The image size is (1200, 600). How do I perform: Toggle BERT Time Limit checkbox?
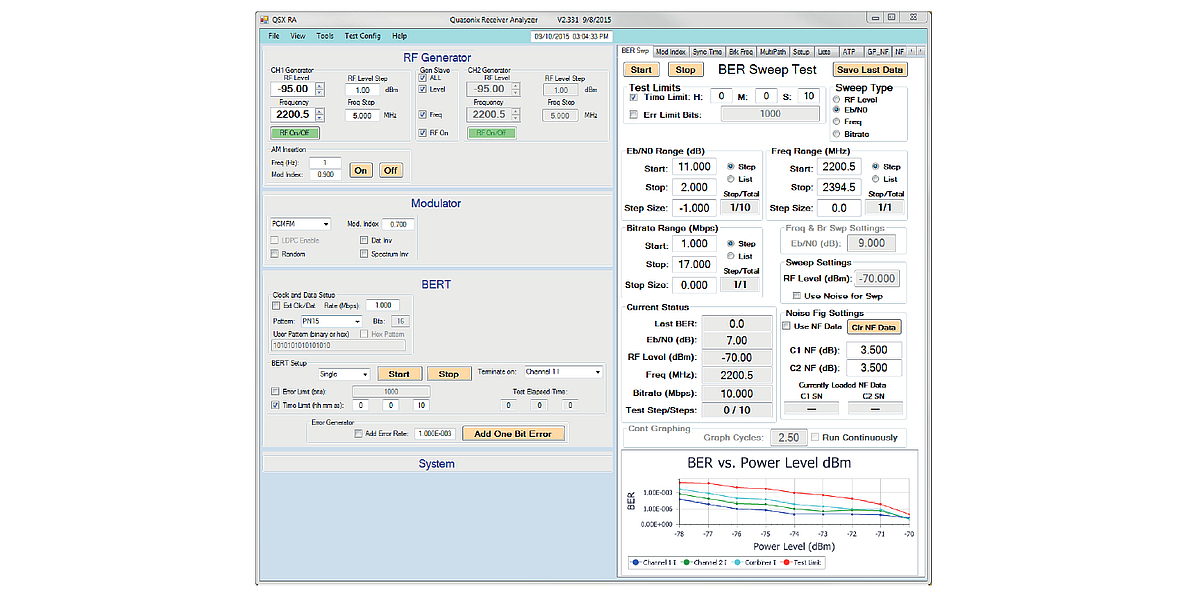tap(276, 405)
